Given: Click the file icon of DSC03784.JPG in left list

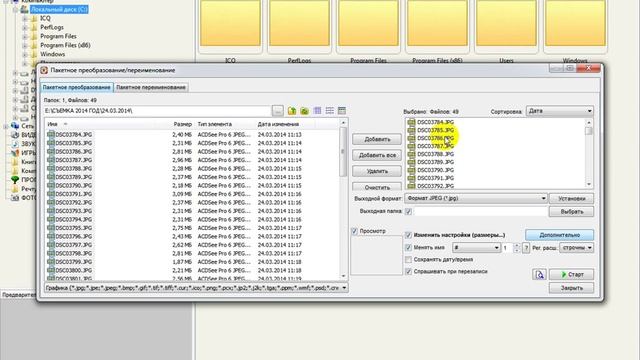Looking at the screenshot, I should (51, 134).
